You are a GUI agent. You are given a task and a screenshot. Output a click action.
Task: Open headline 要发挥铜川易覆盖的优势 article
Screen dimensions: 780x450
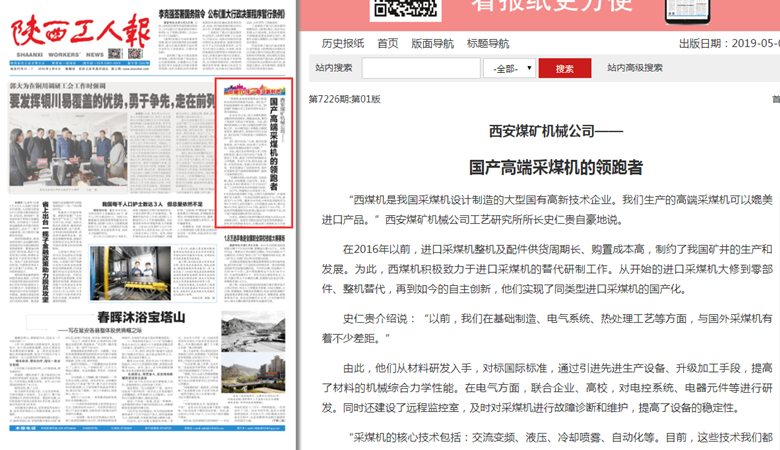(x=111, y=101)
